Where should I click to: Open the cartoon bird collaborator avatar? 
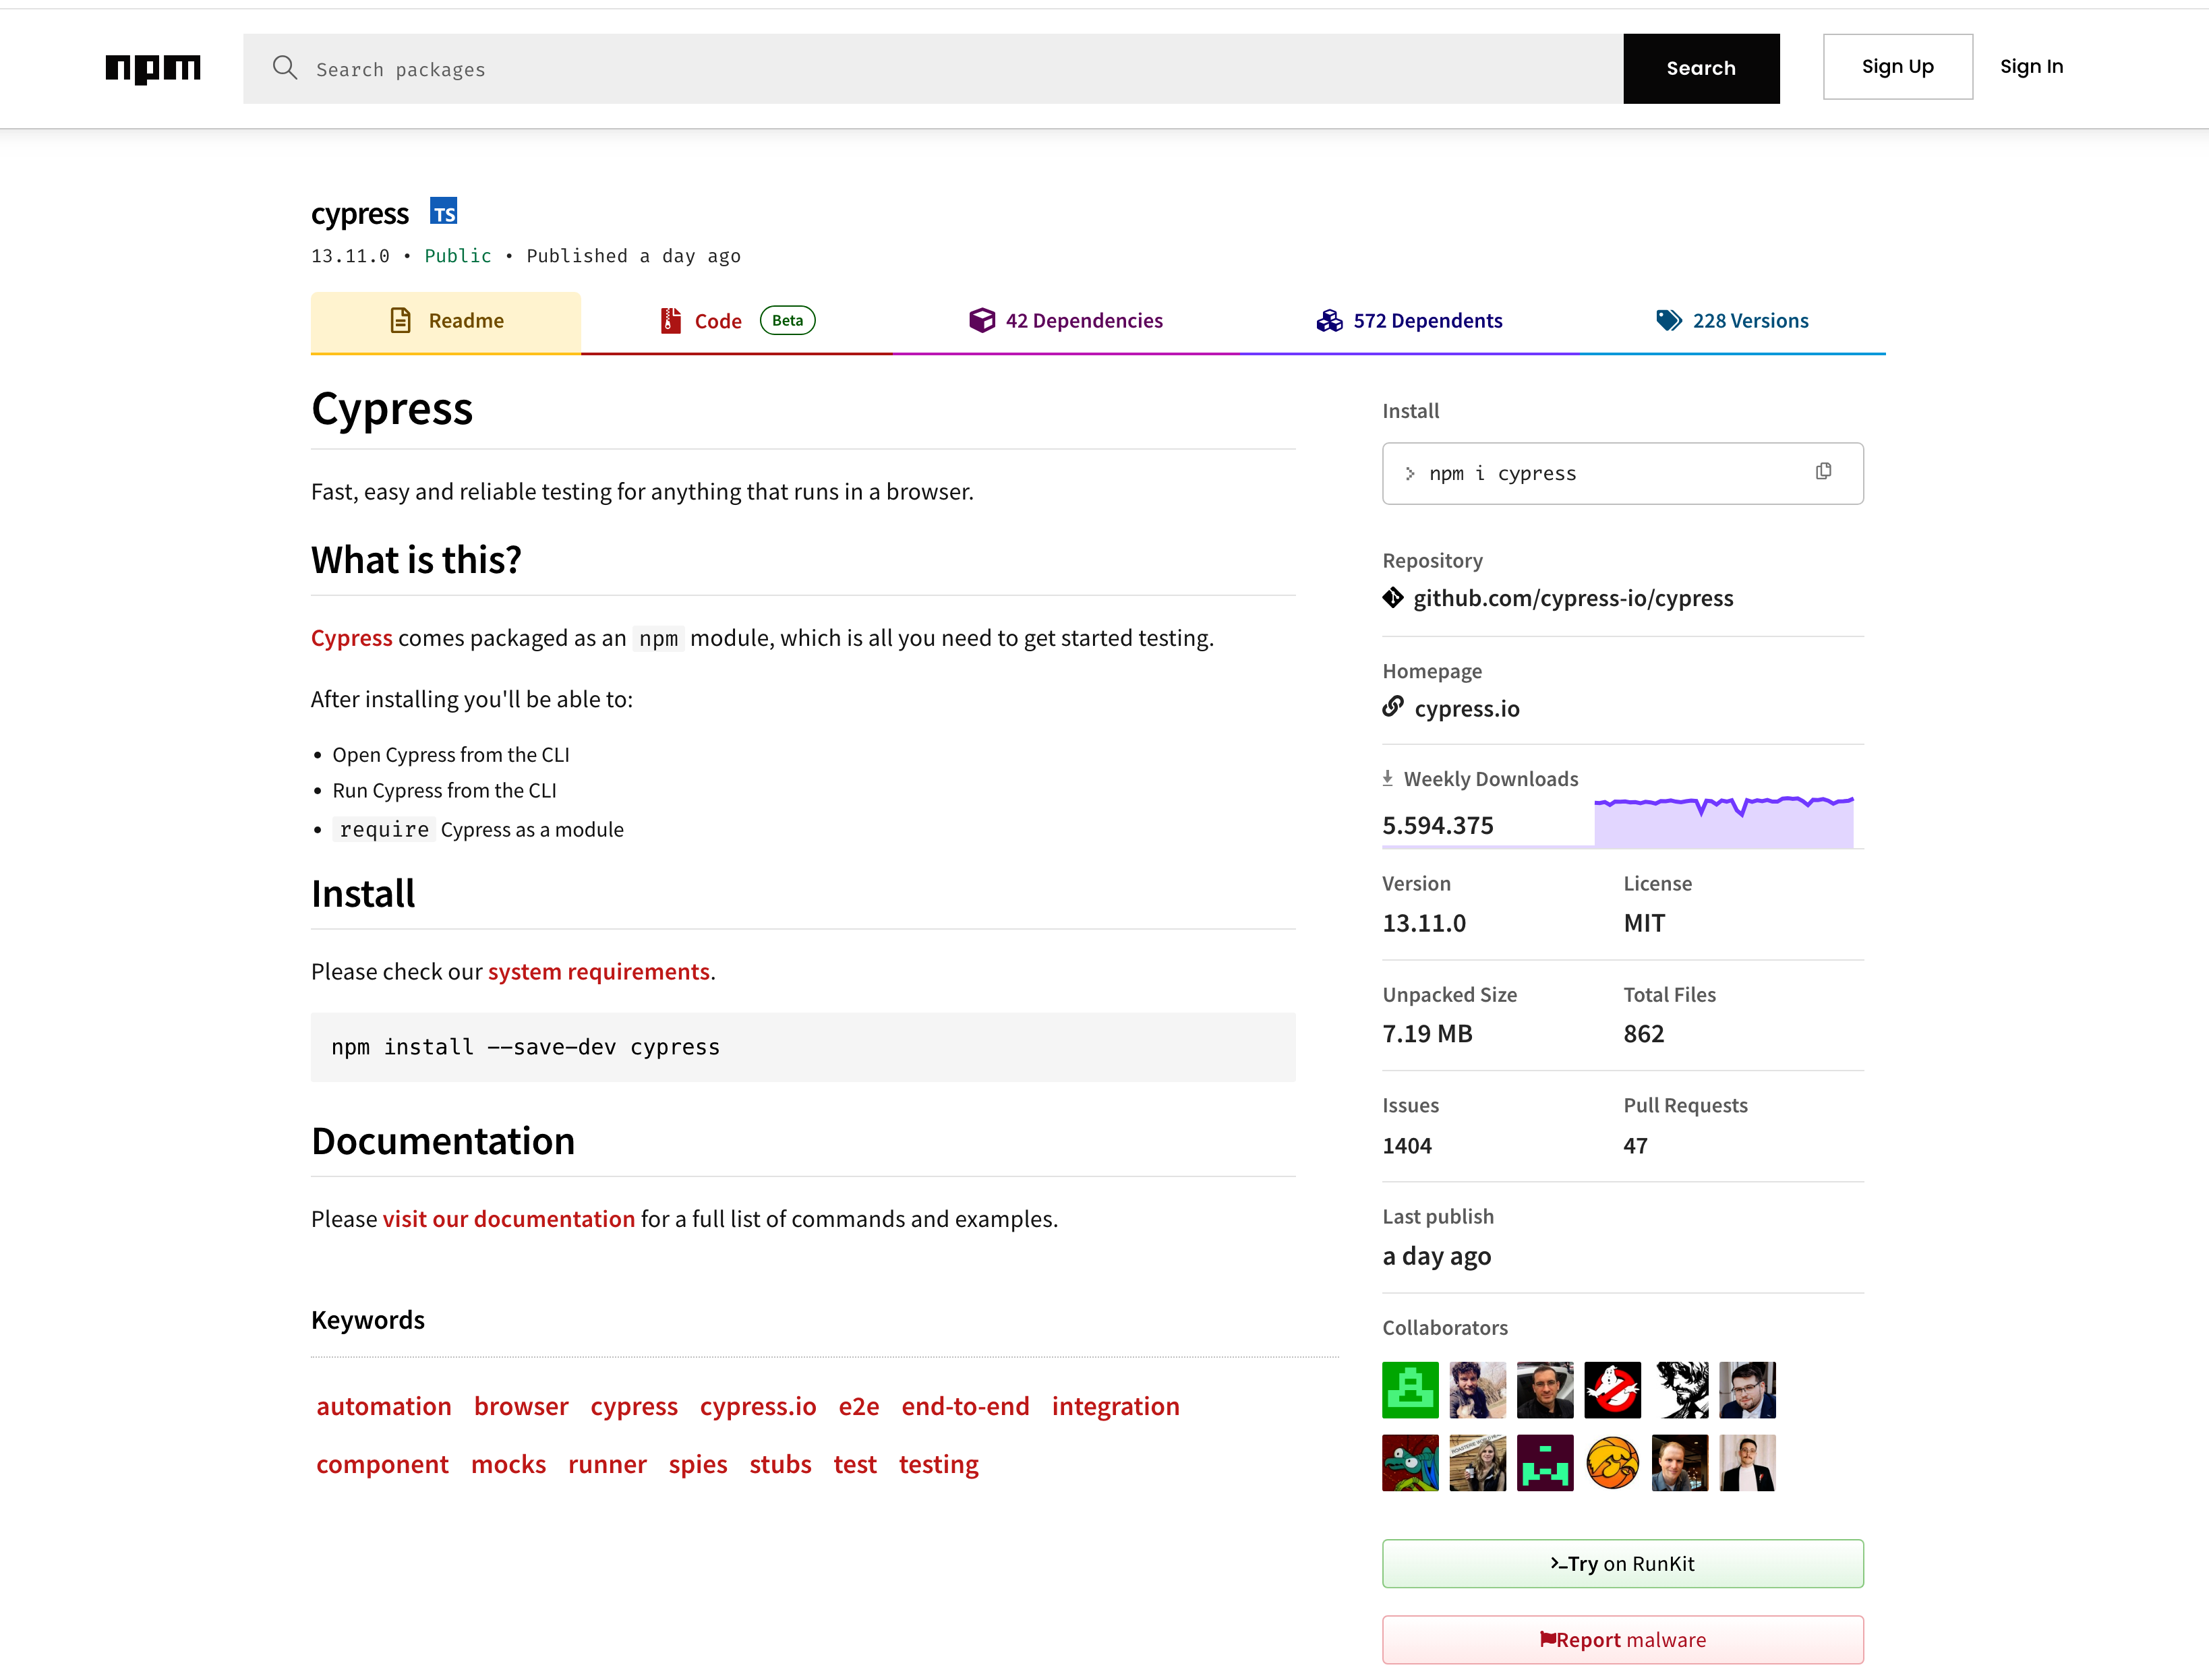1410,1463
